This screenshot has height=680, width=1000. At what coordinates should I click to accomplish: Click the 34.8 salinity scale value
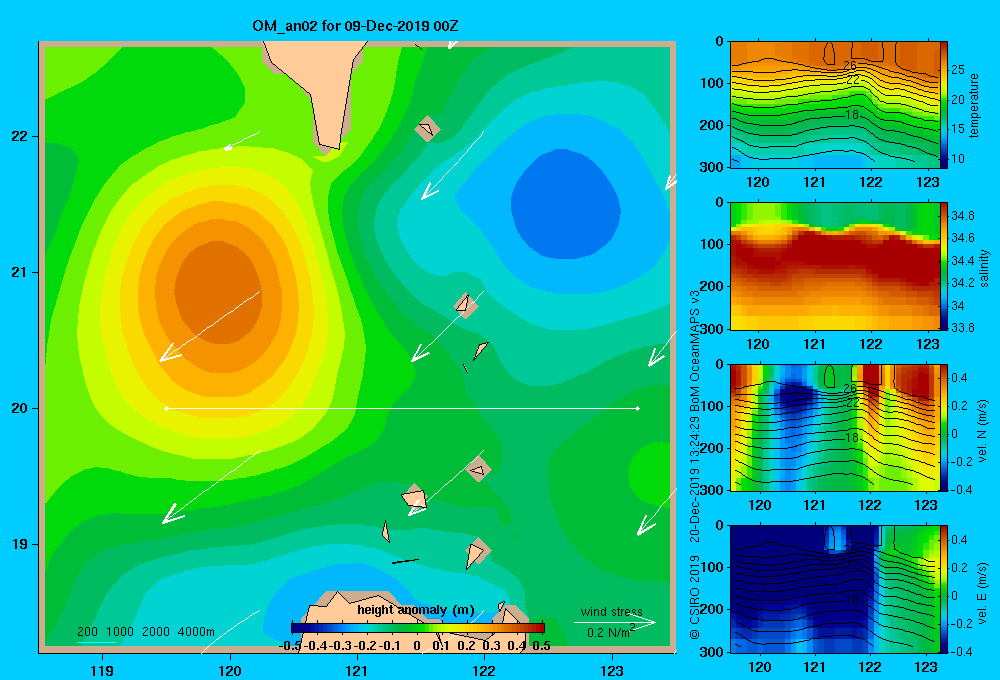[x=962, y=216]
